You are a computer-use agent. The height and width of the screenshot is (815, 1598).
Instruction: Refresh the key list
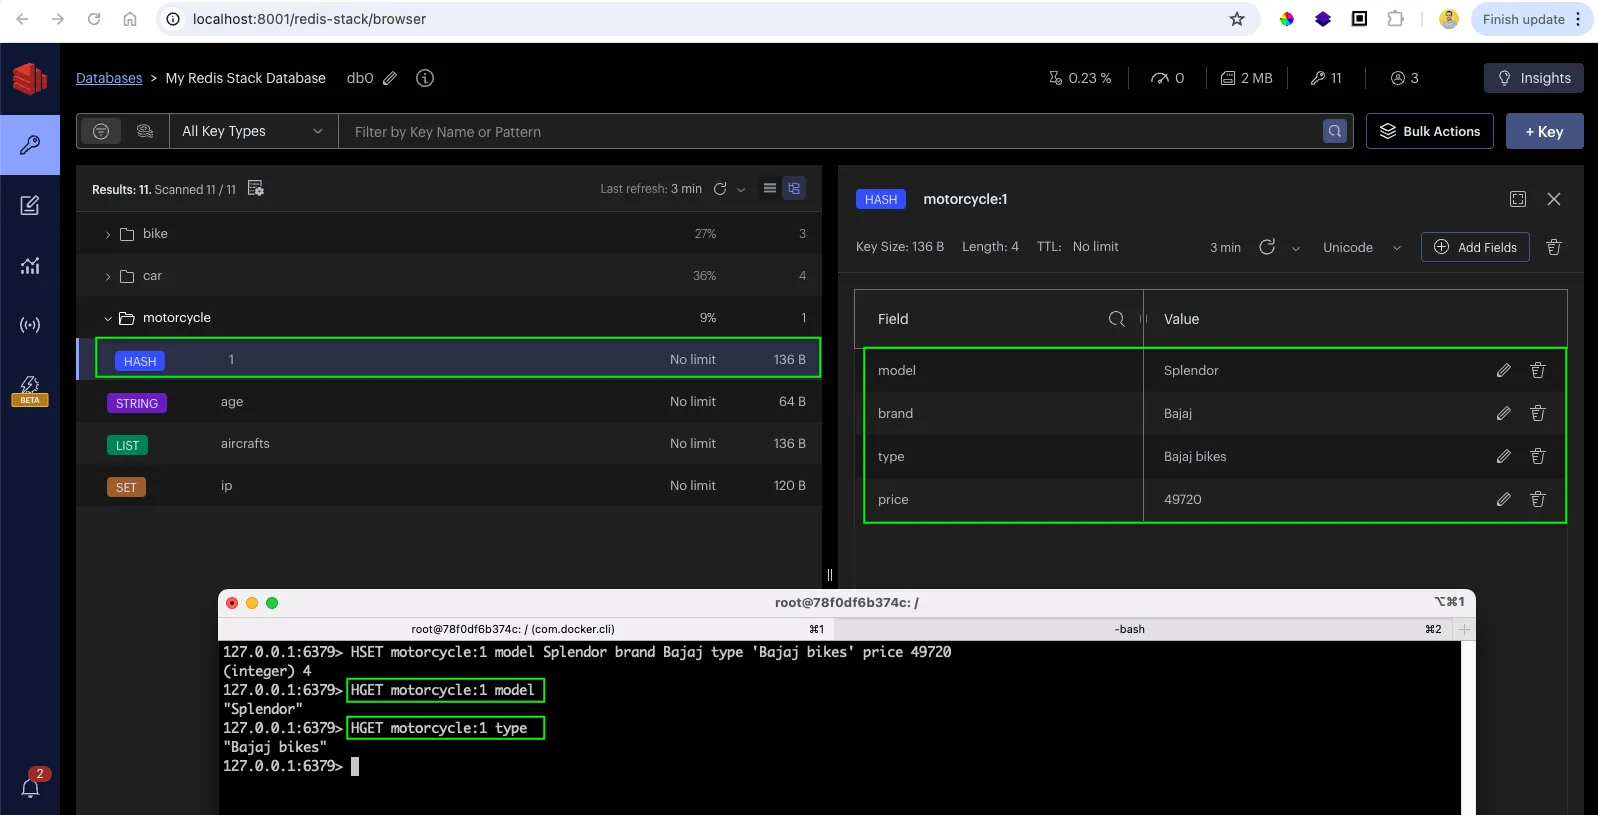[720, 188]
